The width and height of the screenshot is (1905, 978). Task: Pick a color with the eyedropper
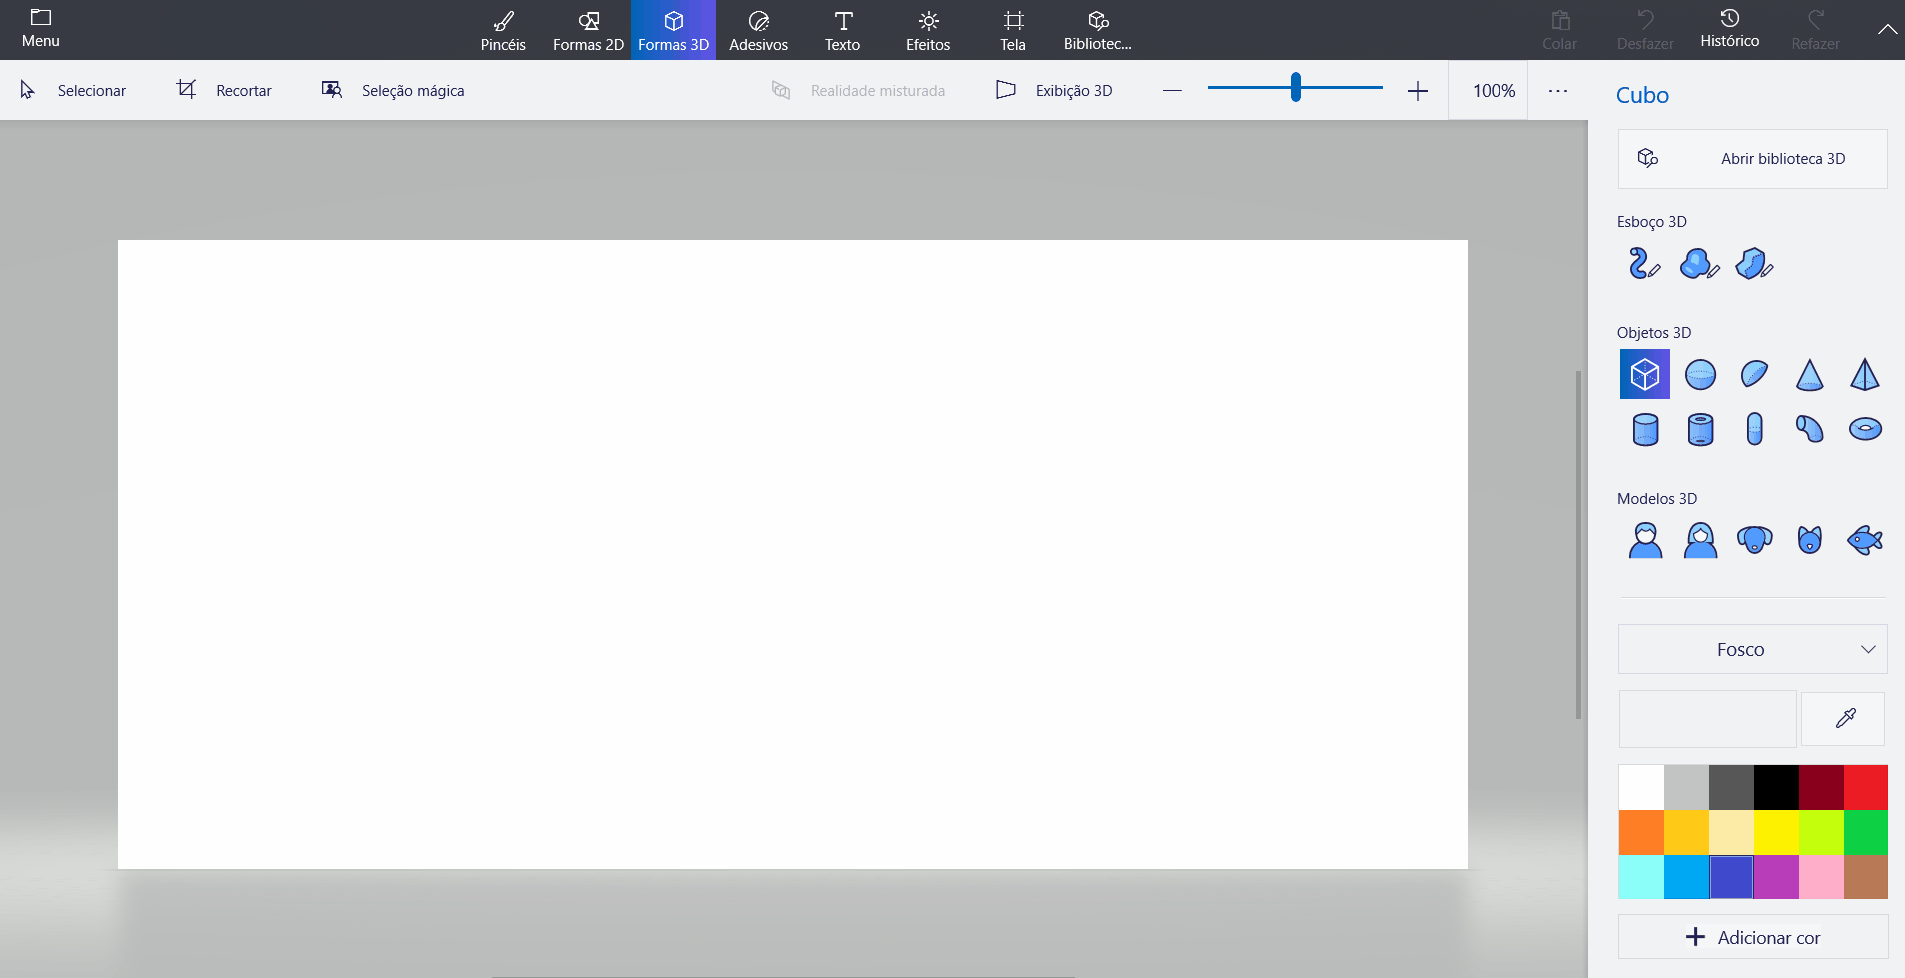tap(1844, 718)
